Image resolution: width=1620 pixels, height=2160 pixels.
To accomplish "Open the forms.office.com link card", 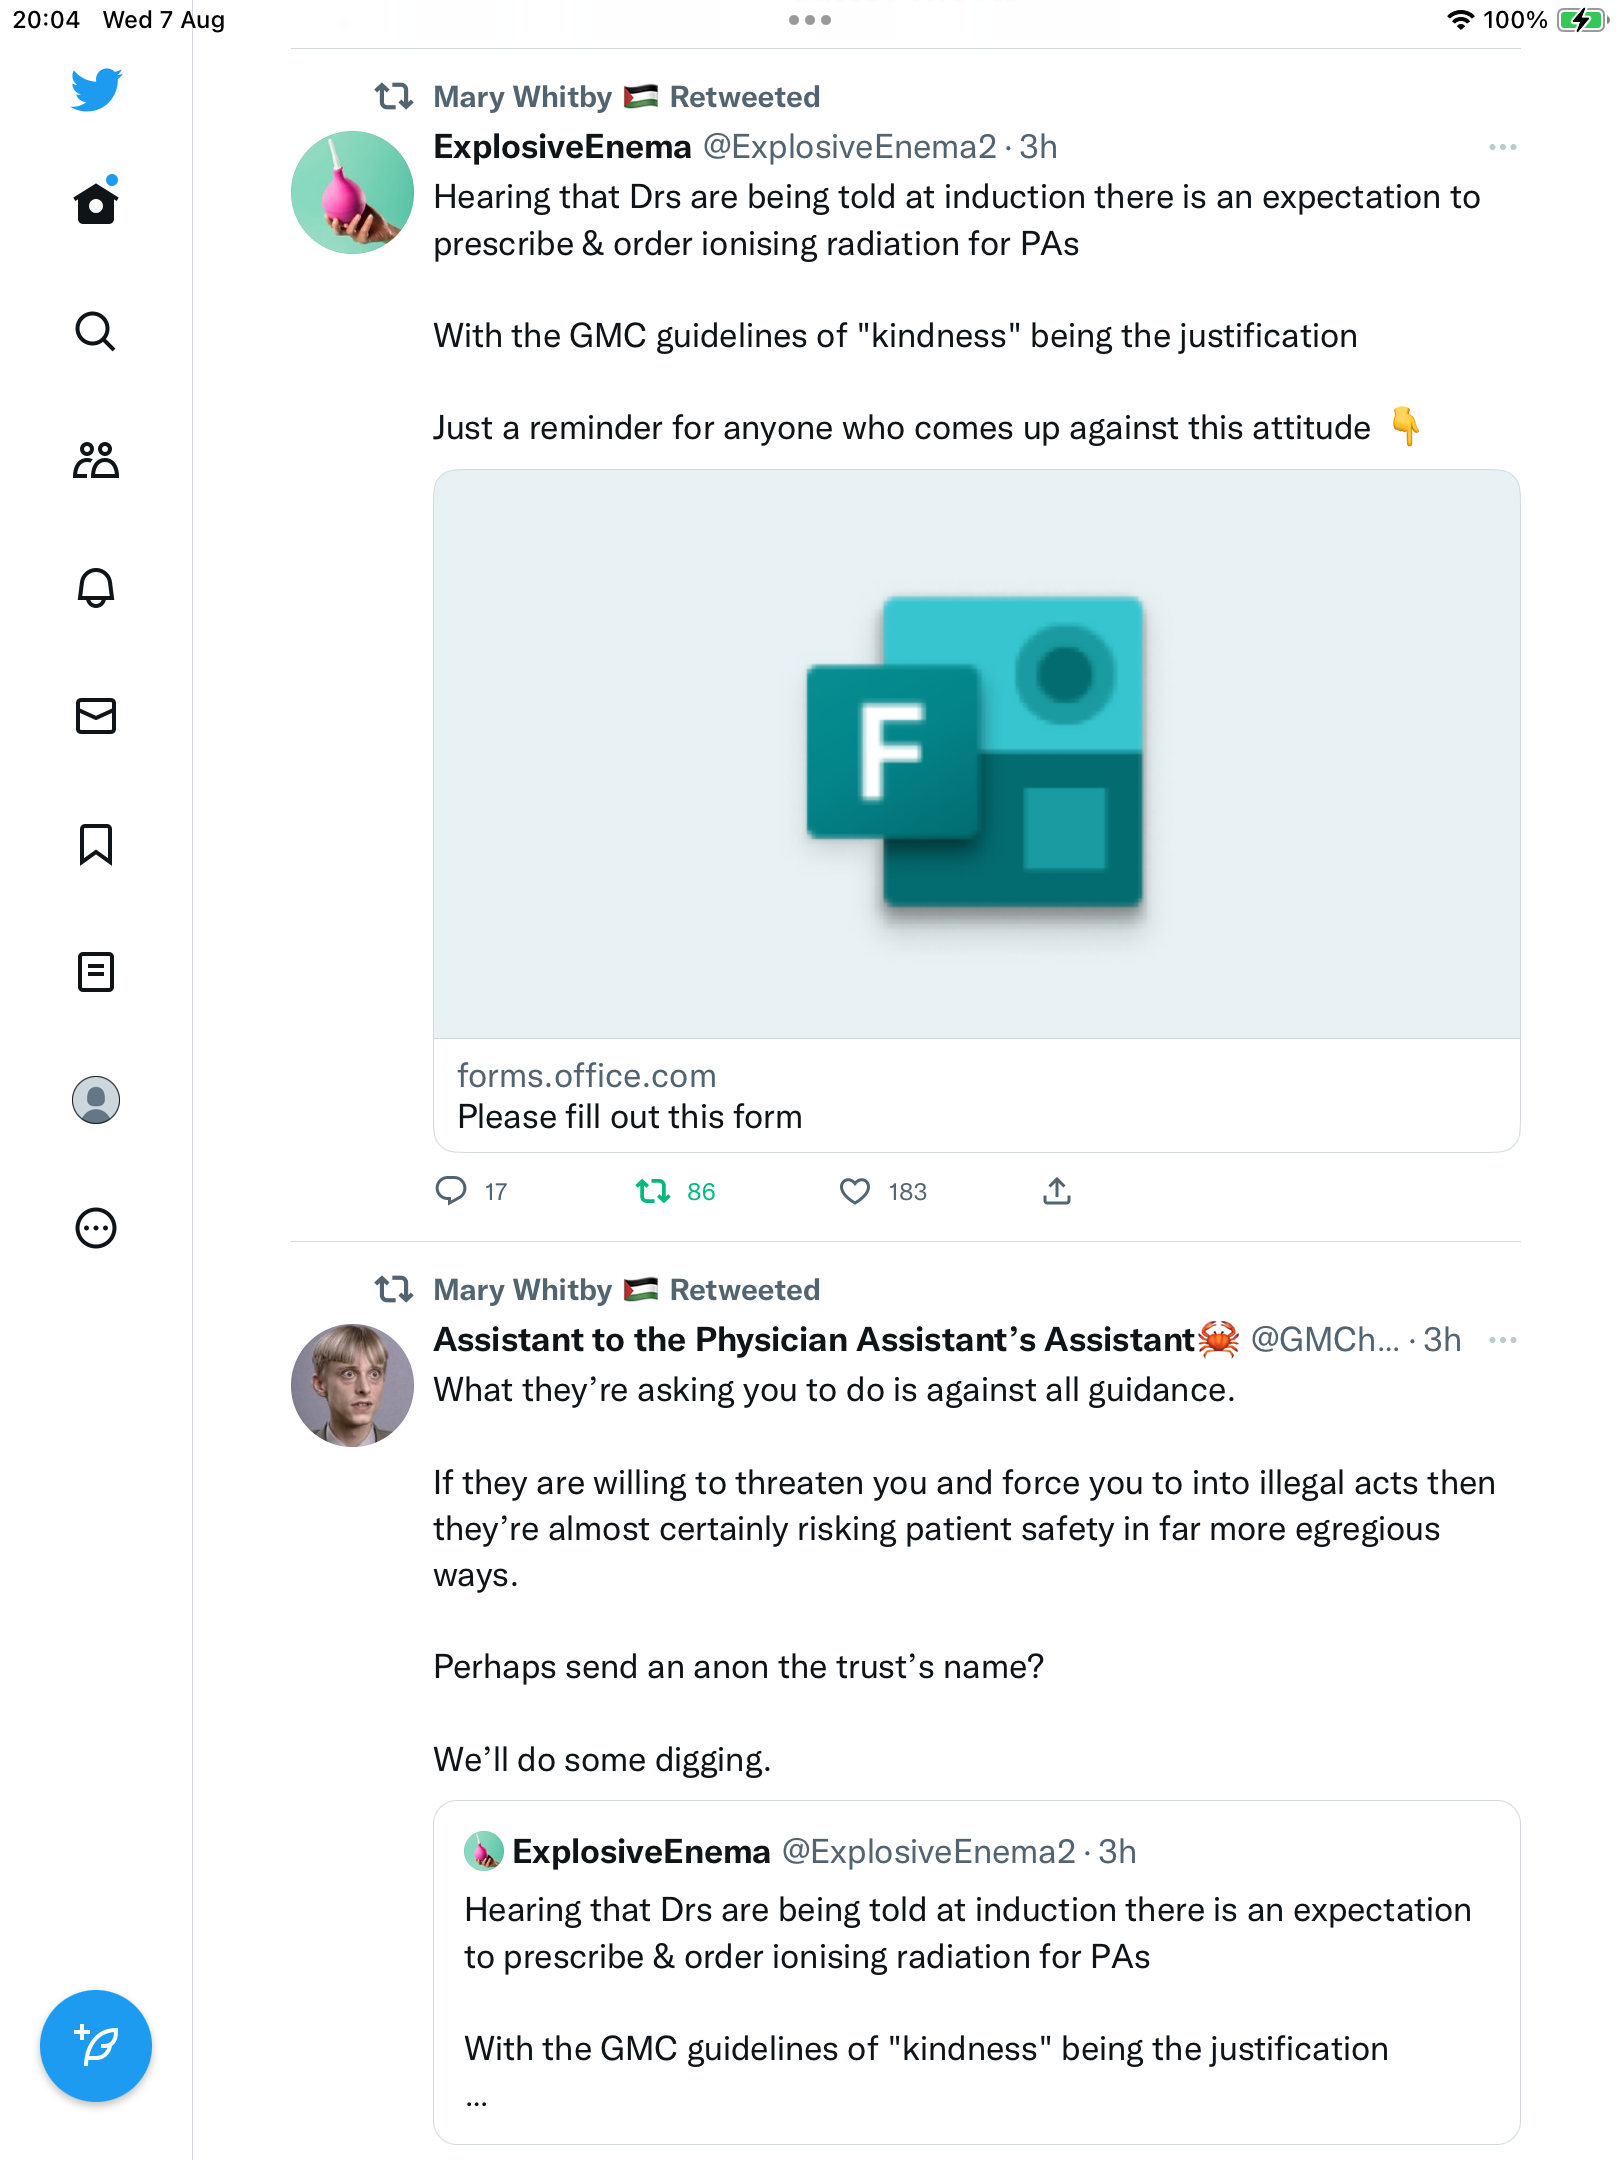I will 977,811.
